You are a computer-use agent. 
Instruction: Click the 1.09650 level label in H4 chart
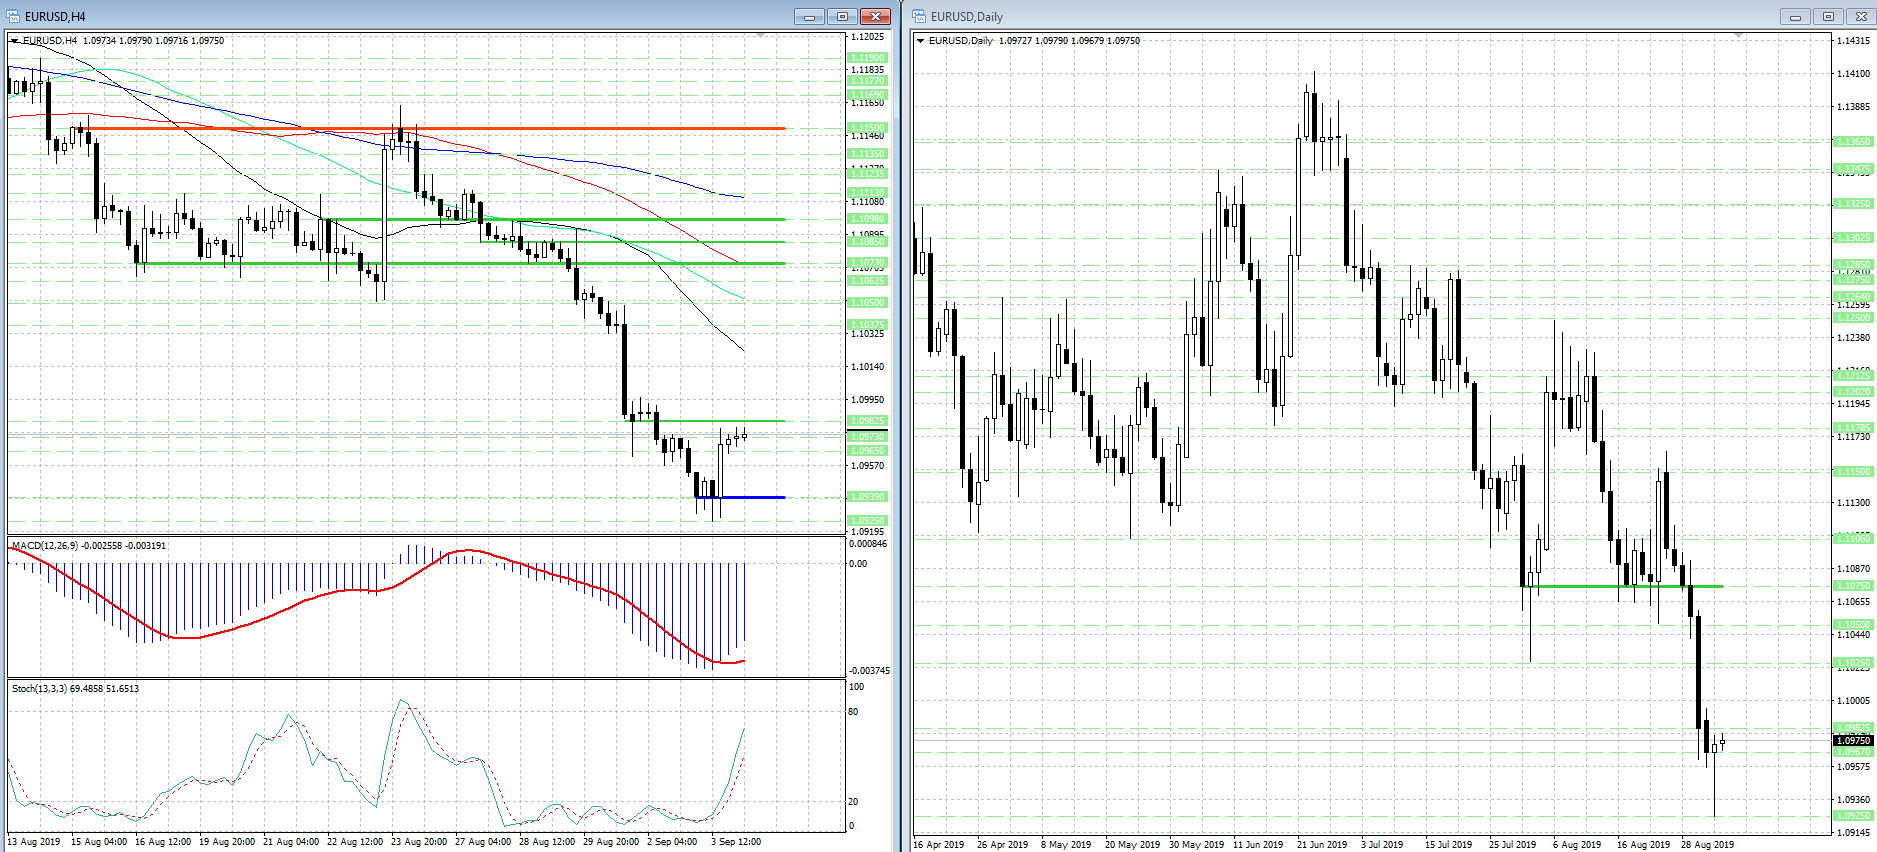tap(867, 451)
